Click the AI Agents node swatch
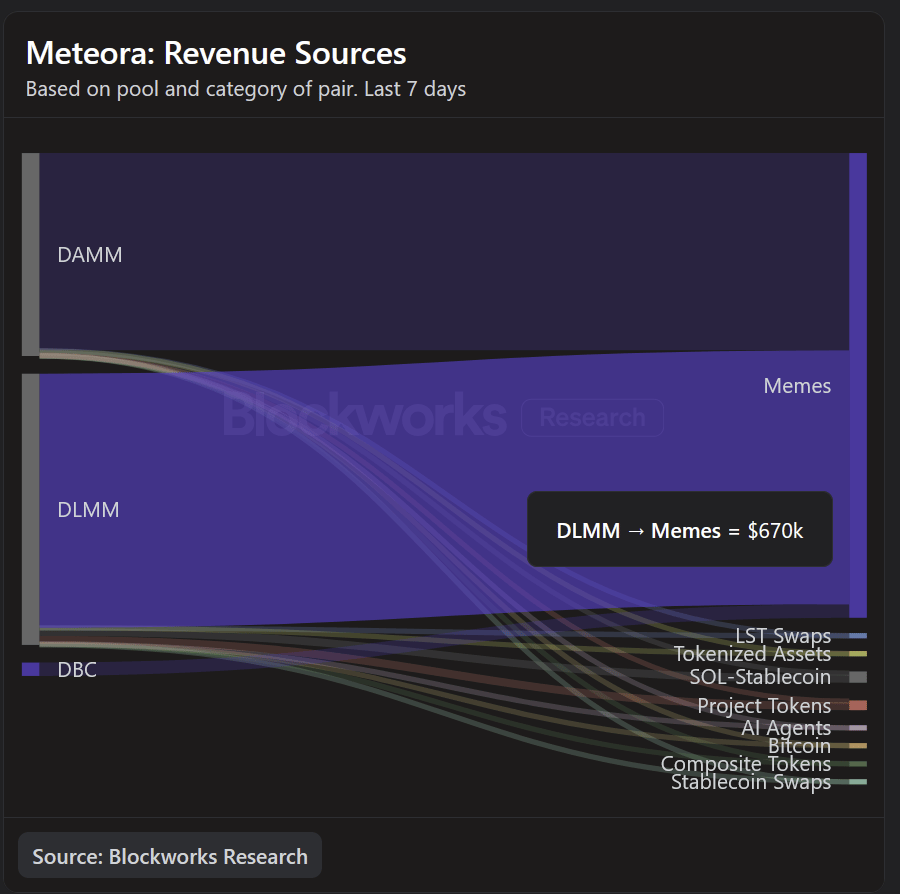 click(x=858, y=728)
